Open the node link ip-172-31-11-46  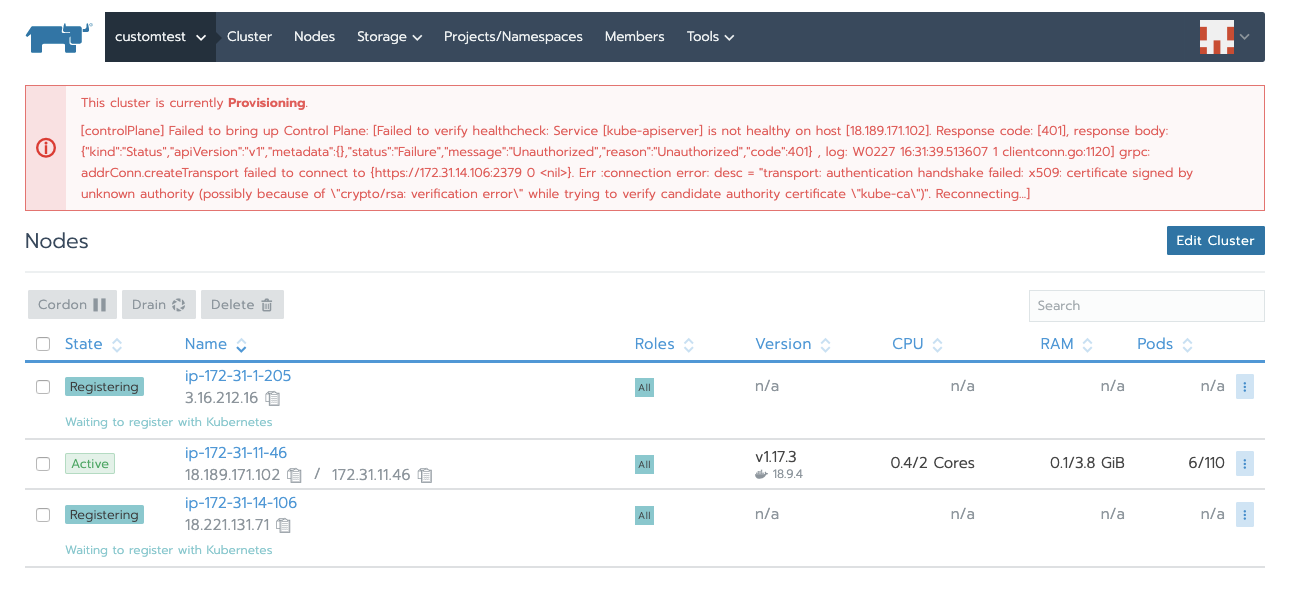tap(235, 452)
